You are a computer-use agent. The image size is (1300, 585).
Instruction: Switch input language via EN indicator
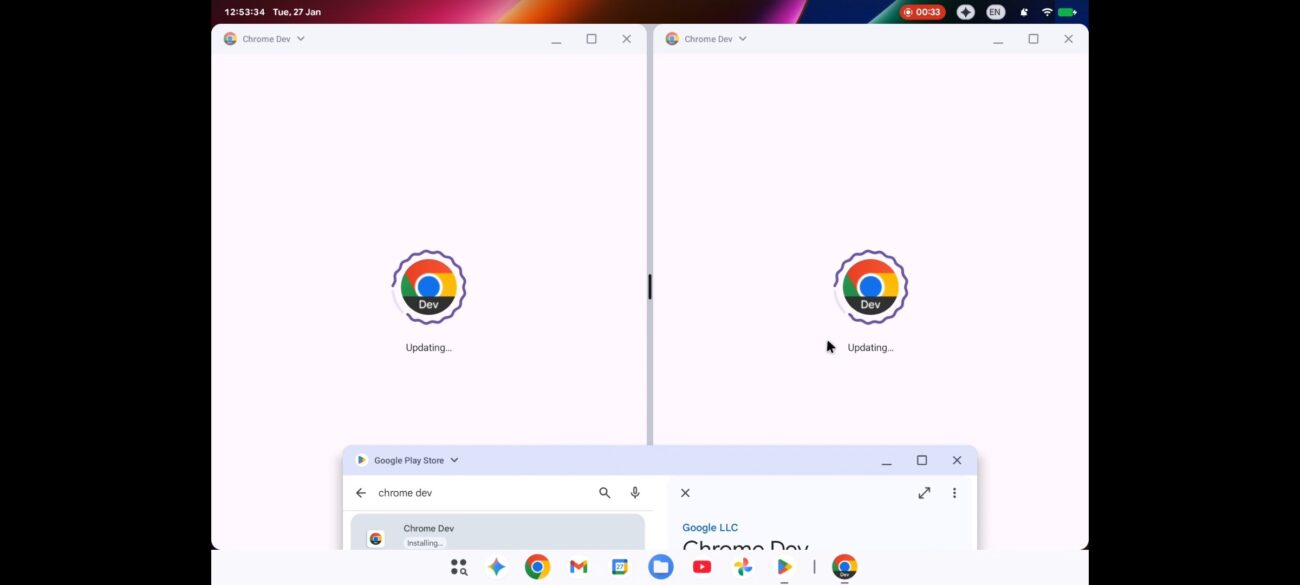[x=995, y=12]
